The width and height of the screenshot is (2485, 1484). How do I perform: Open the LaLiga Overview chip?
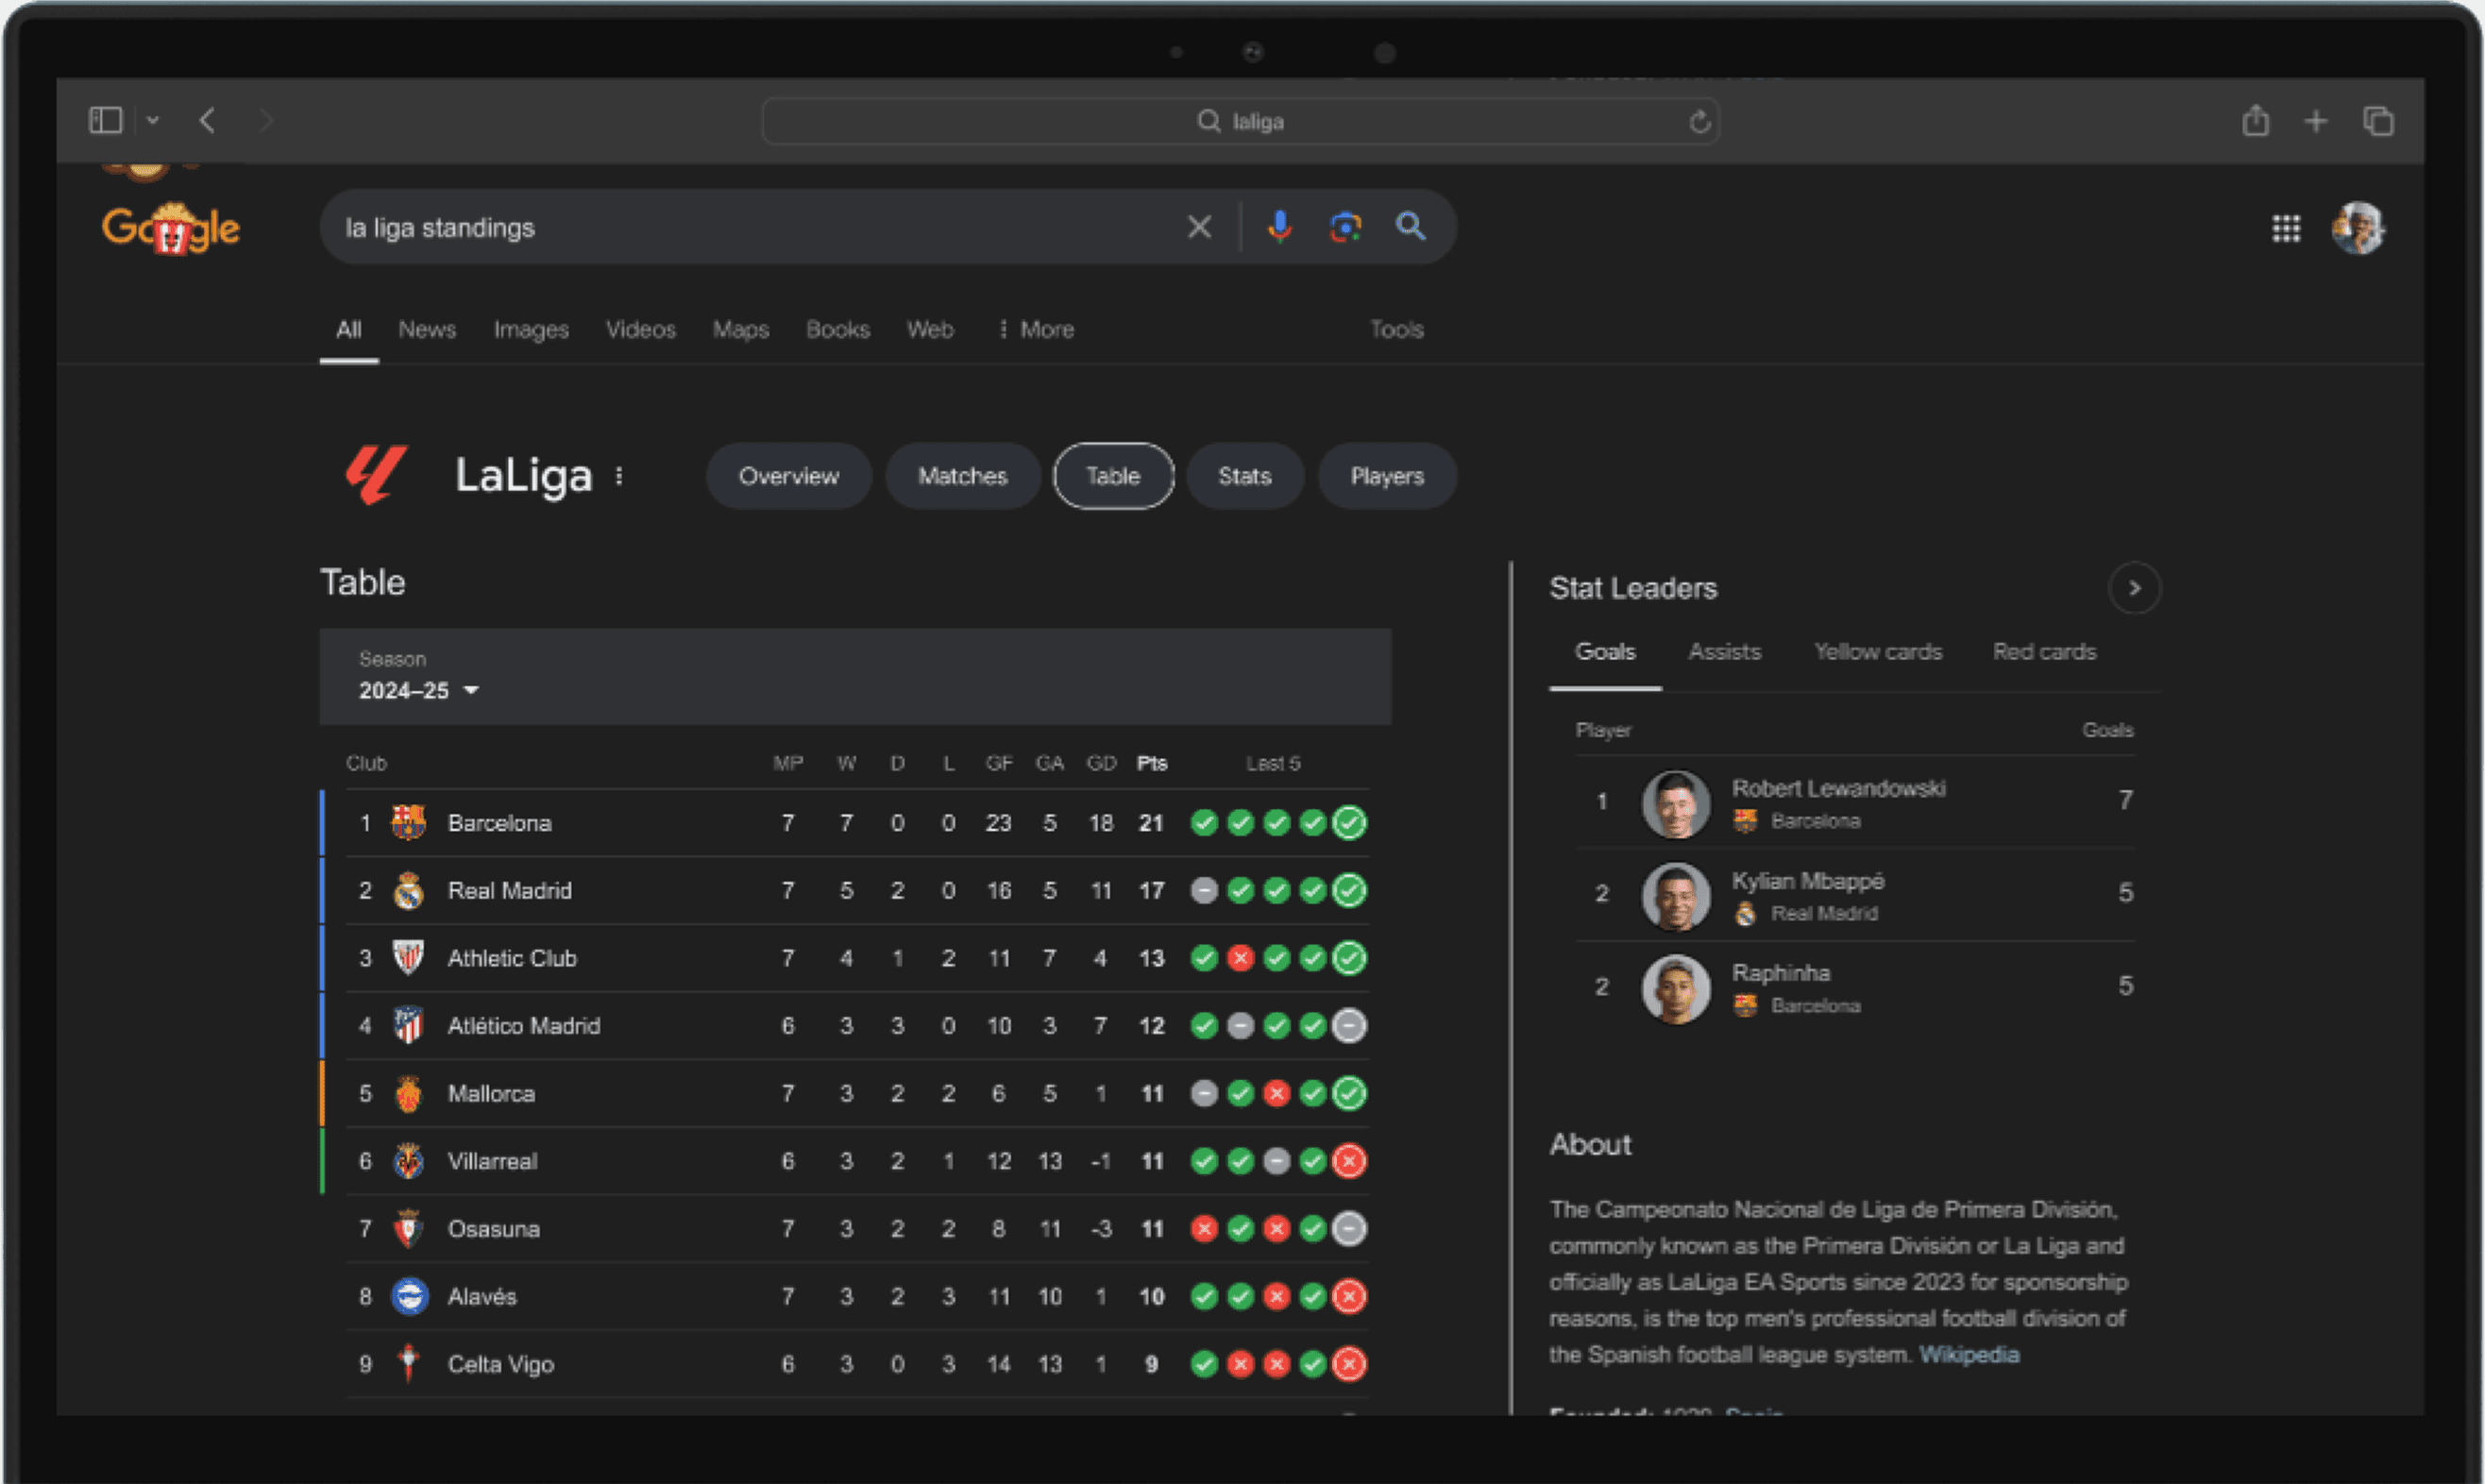[789, 476]
